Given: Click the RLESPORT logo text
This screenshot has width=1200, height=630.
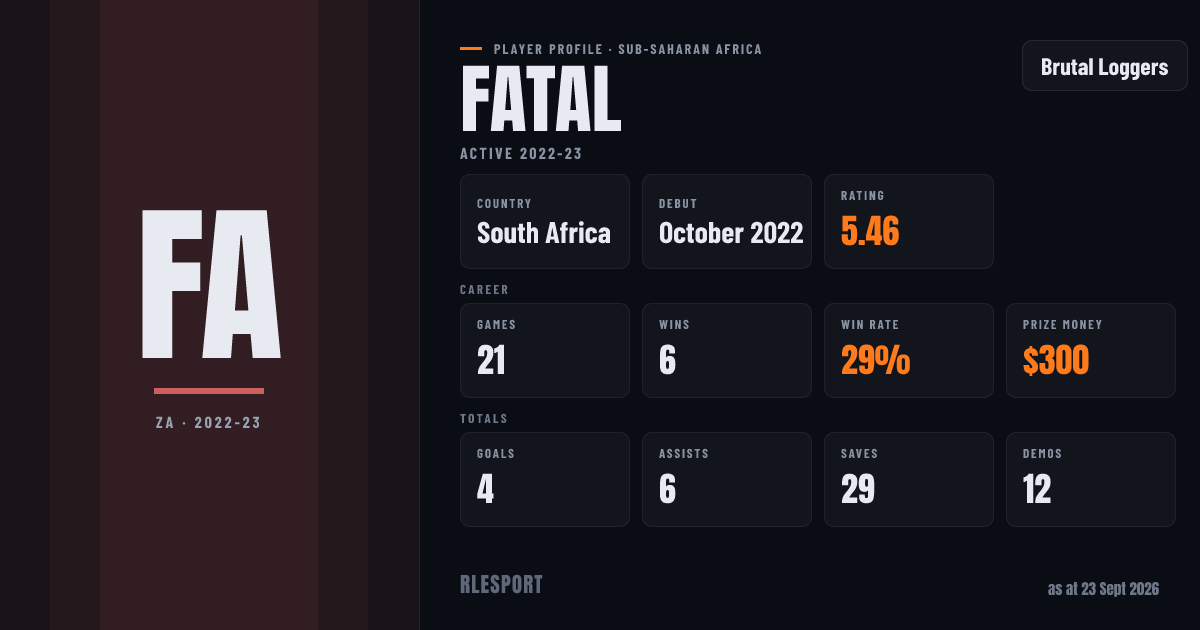Looking at the screenshot, I should [x=501, y=585].
